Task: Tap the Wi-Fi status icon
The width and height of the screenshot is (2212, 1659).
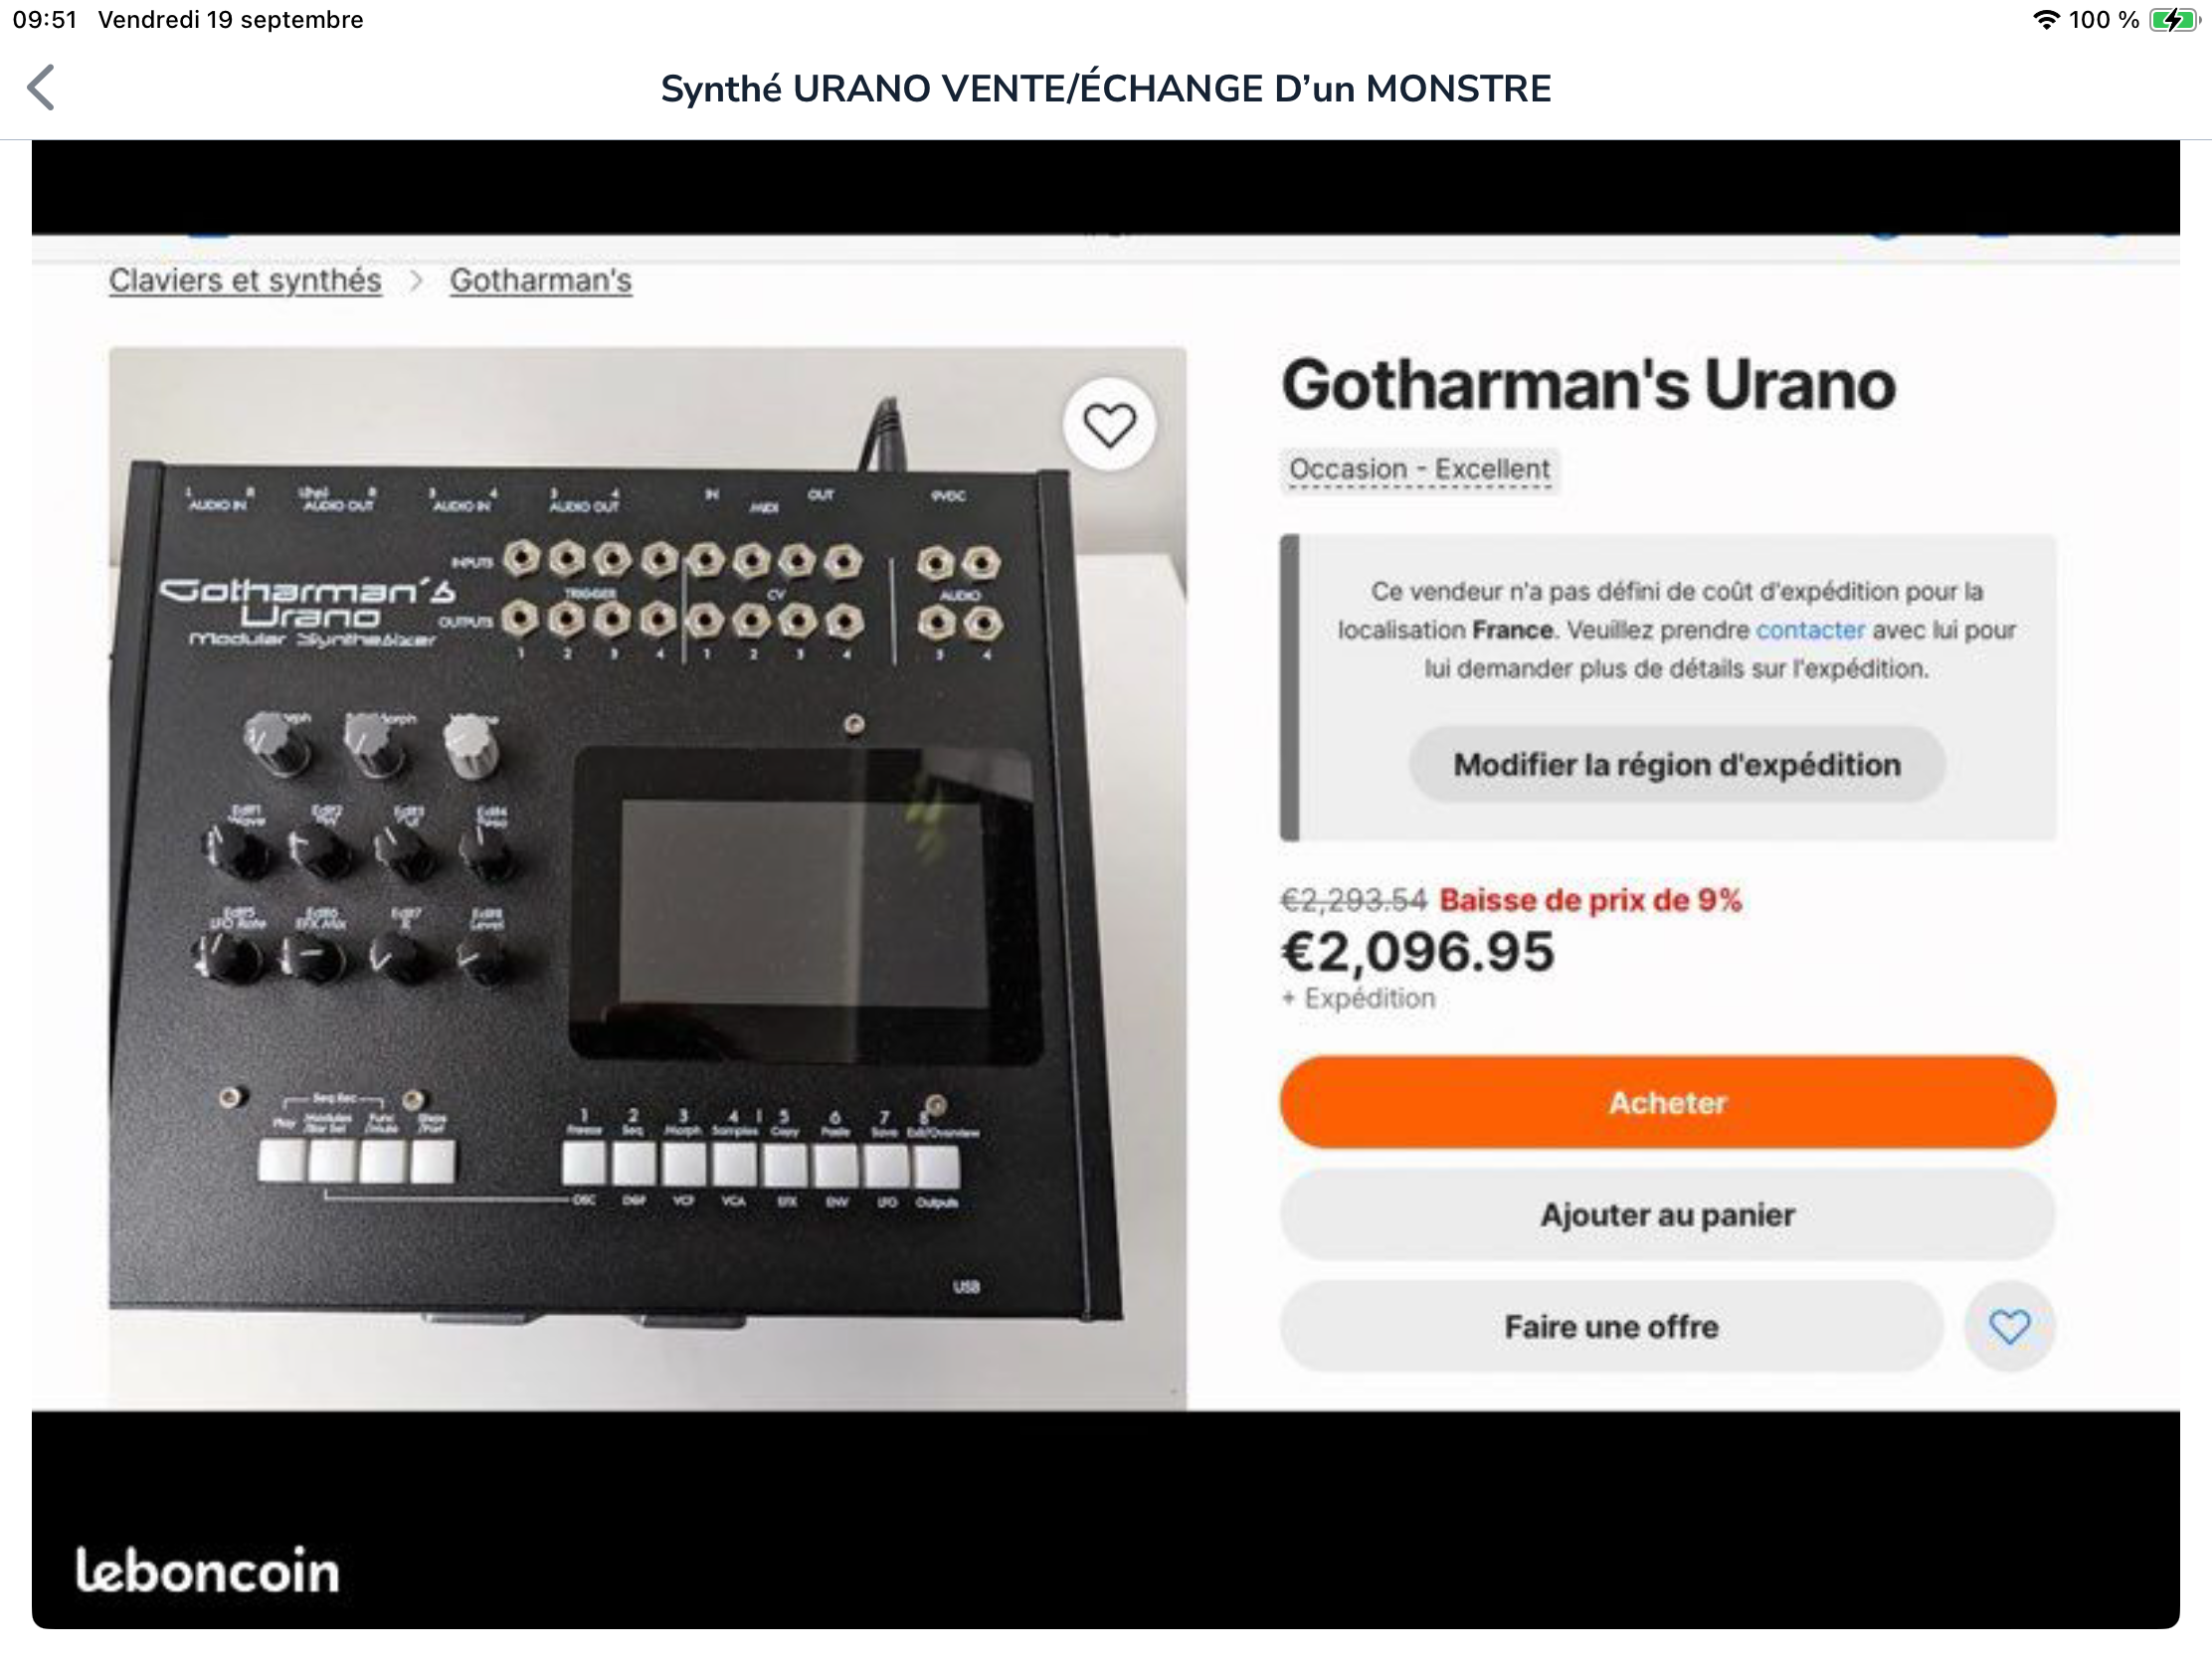Action: pos(2046,20)
